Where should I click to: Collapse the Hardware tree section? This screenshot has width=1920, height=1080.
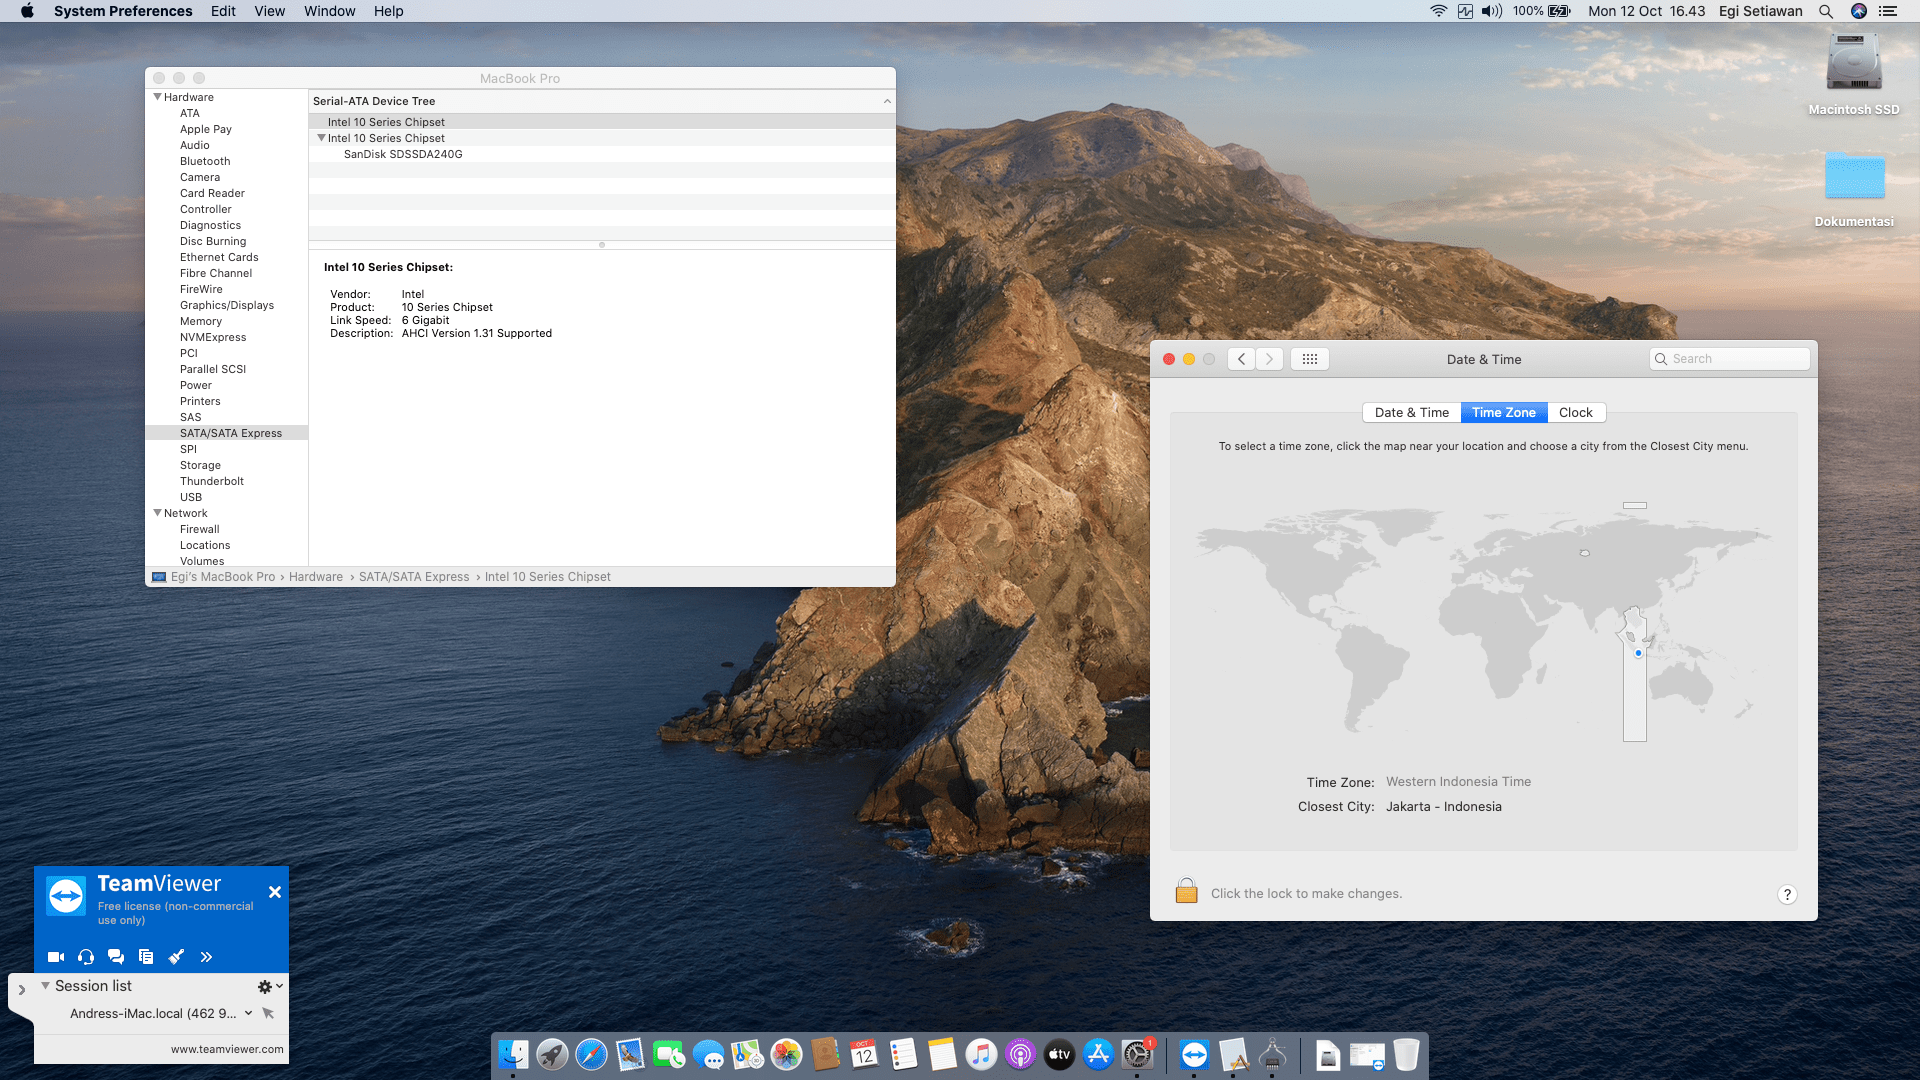(157, 97)
